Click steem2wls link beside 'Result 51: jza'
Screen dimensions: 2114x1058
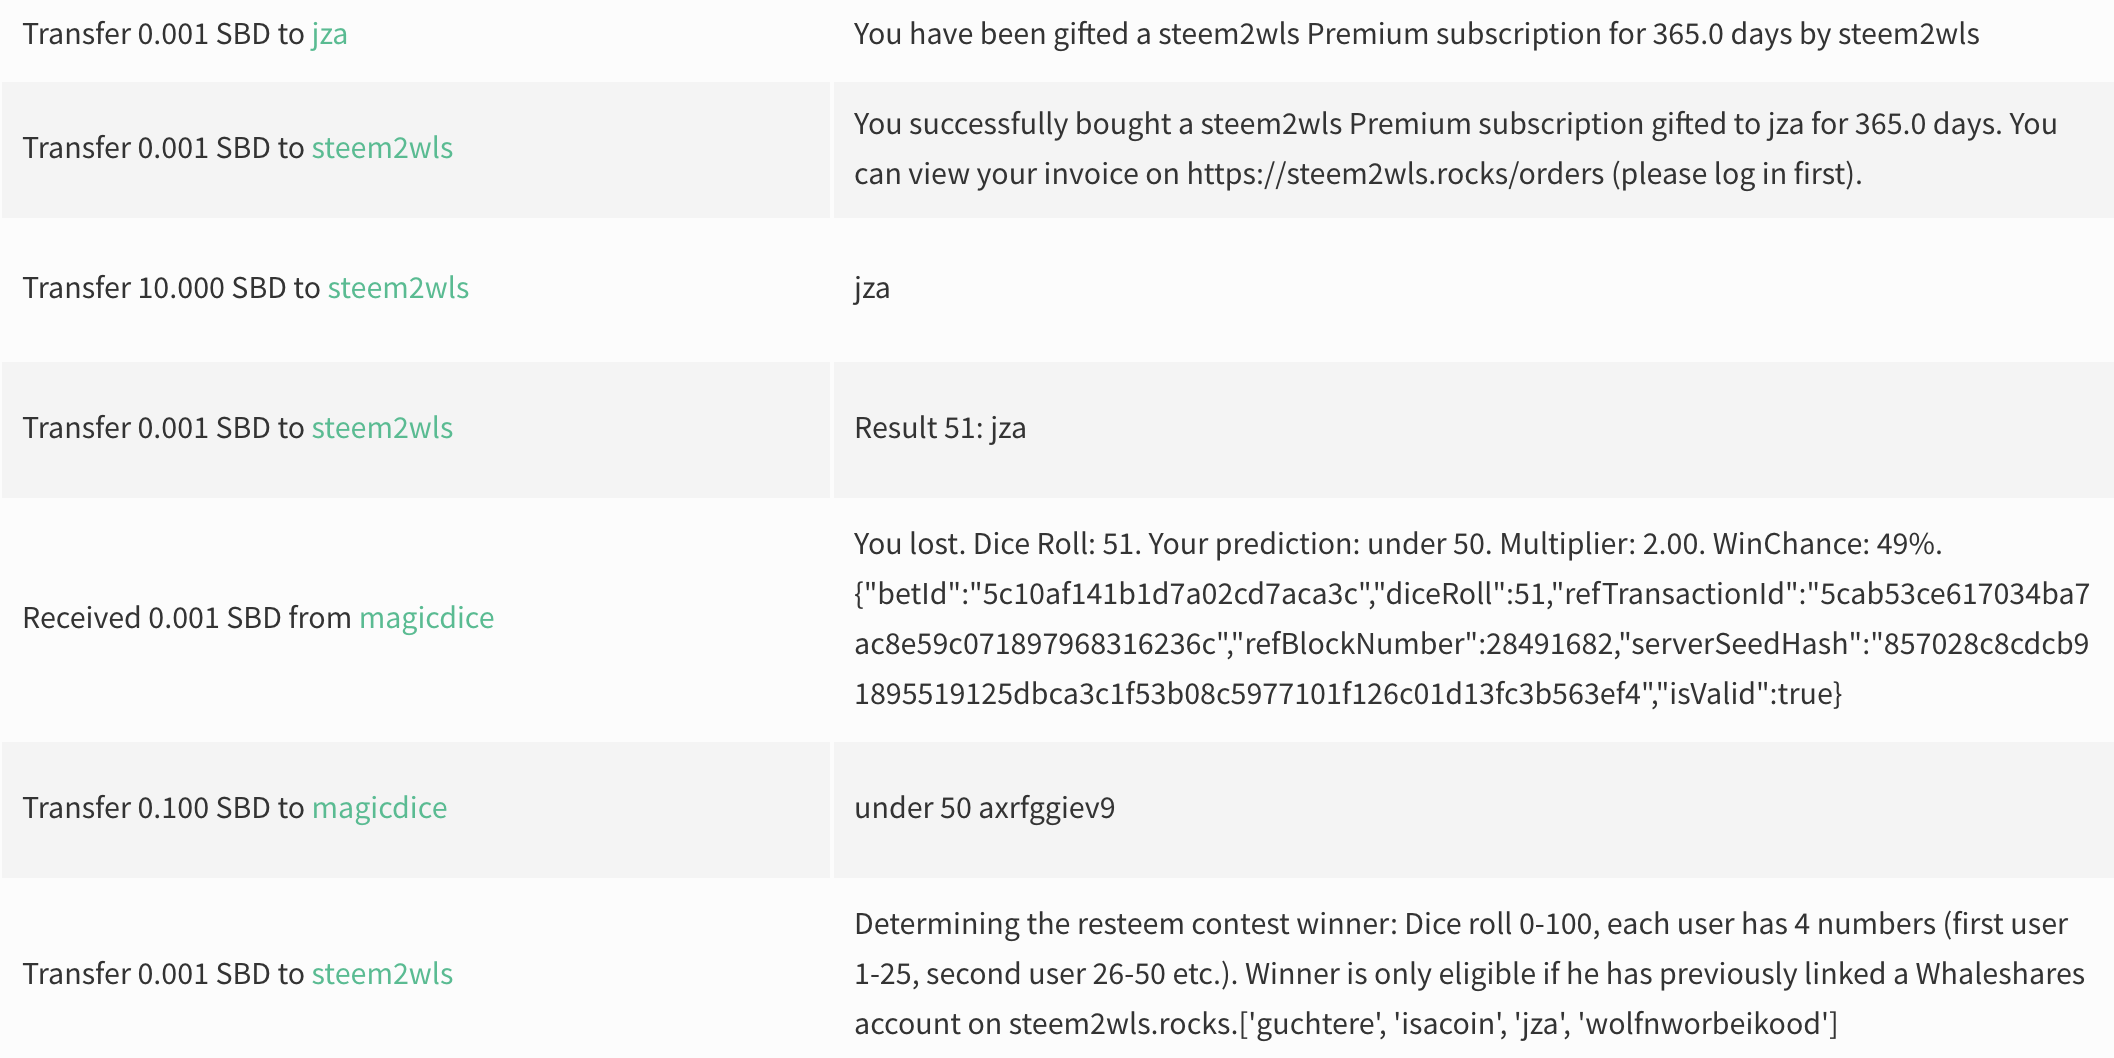click(x=382, y=428)
